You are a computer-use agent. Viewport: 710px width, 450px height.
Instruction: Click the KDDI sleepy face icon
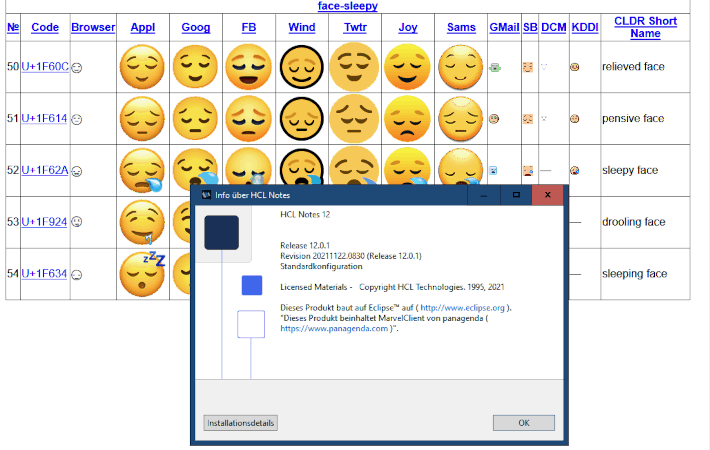(x=575, y=171)
